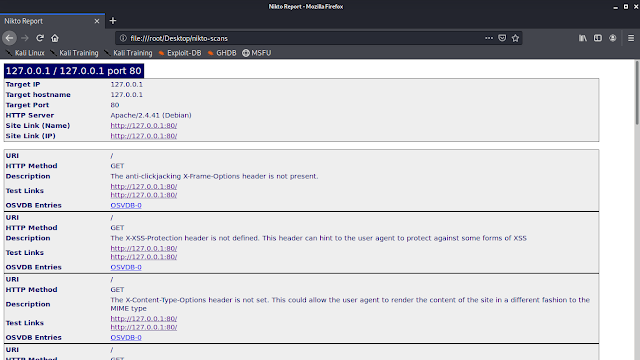Viewport: 640px width, 360px height.
Task: Open the Firefox hamburger menu
Action: pos(631,38)
